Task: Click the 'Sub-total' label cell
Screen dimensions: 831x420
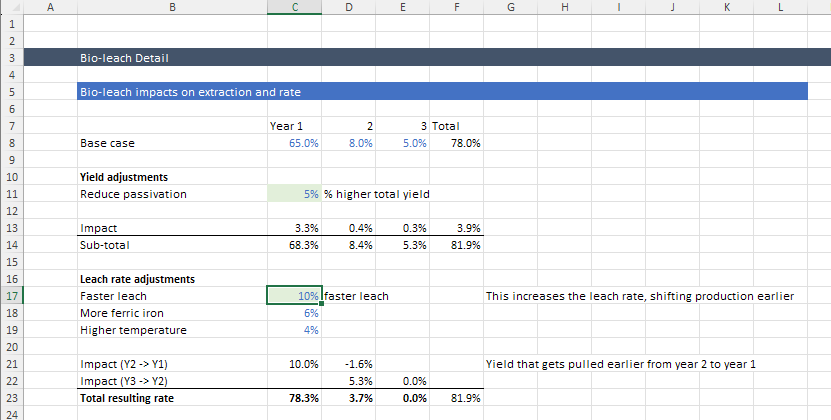Action: pyautogui.click(x=172, y=245)
